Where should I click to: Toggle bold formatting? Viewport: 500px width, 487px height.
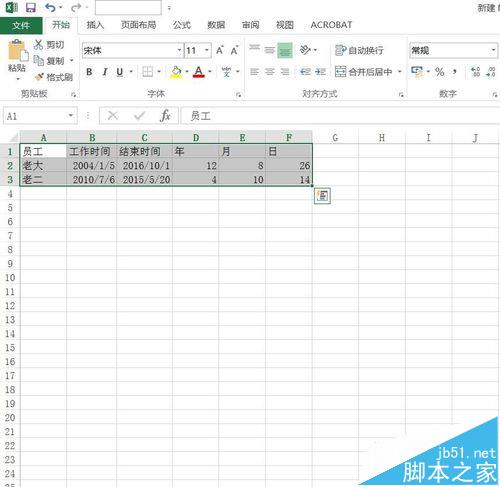click(89, 72)
